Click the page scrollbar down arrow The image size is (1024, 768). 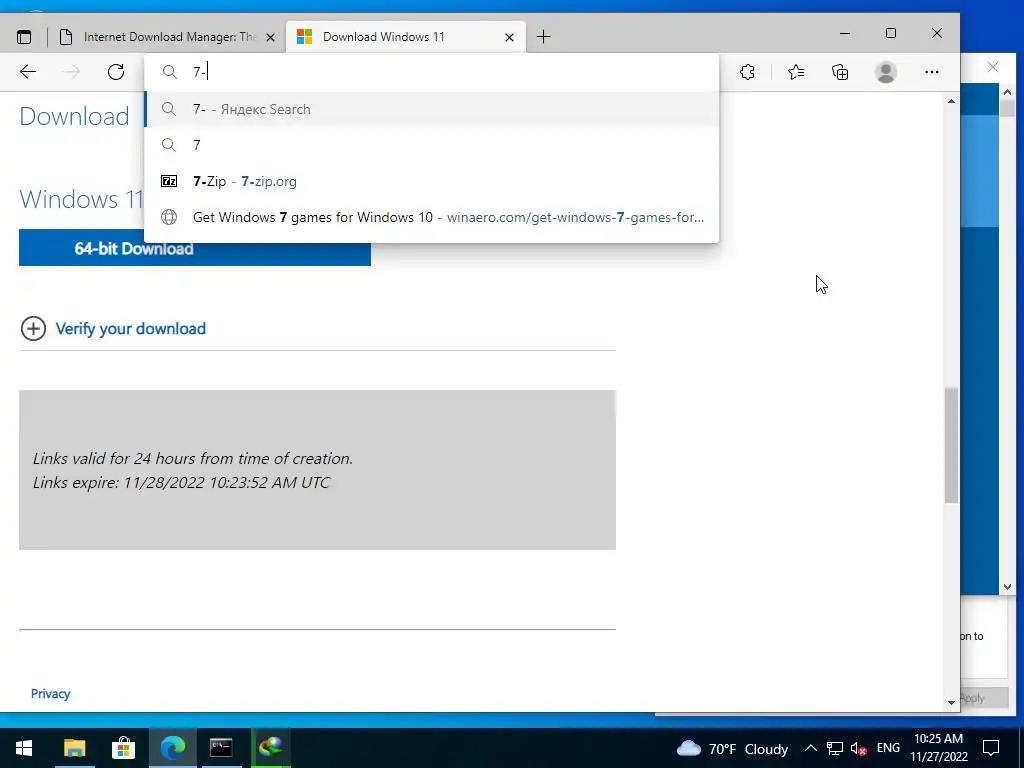951,703
